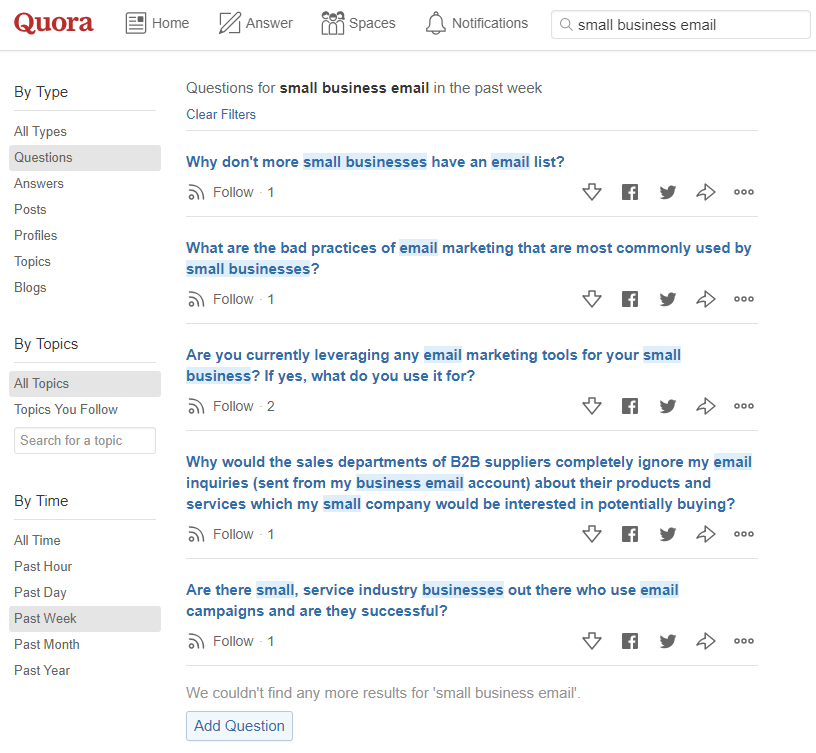Open the Answer page
The width and height of the screenshot is (816, 753).
pos(256,23)
